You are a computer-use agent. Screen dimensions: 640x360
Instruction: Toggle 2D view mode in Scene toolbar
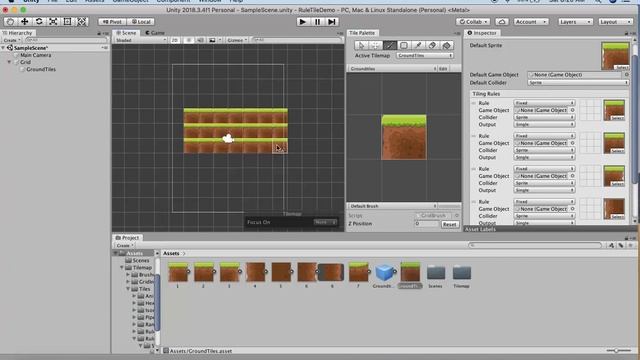click(175, 40)
